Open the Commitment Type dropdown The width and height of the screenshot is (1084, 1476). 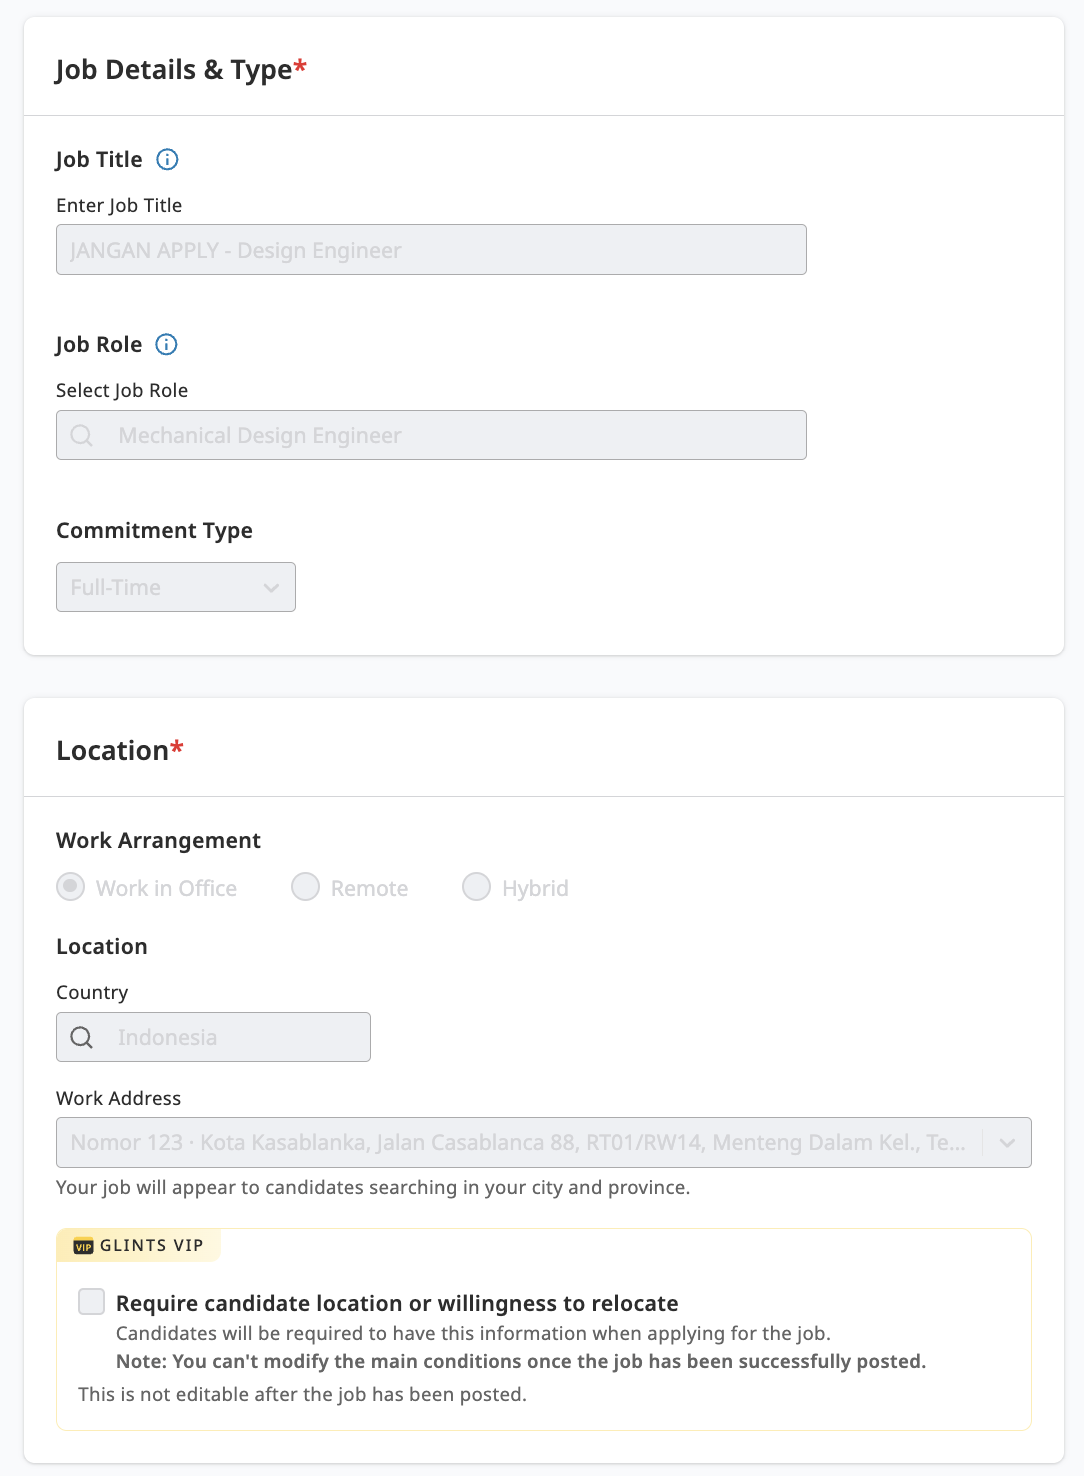176,587
